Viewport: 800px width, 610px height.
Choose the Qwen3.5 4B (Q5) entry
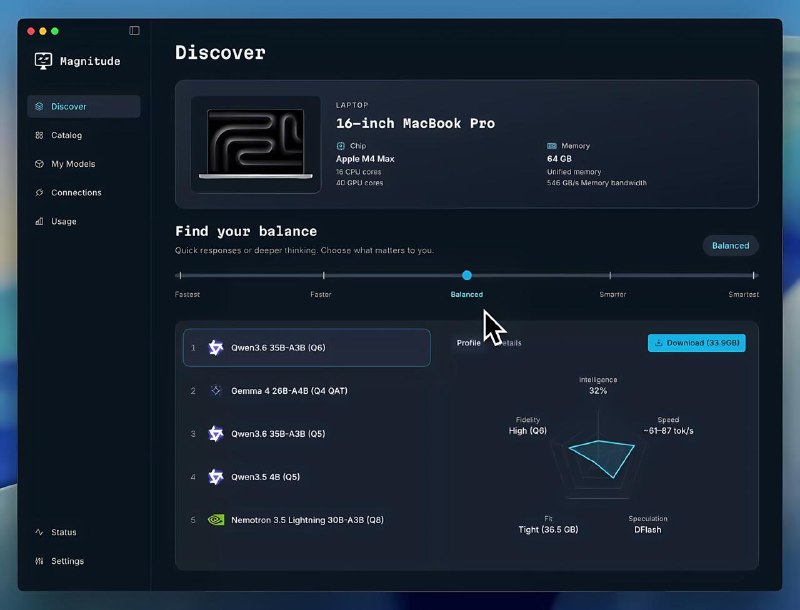[x=307, y=477]
